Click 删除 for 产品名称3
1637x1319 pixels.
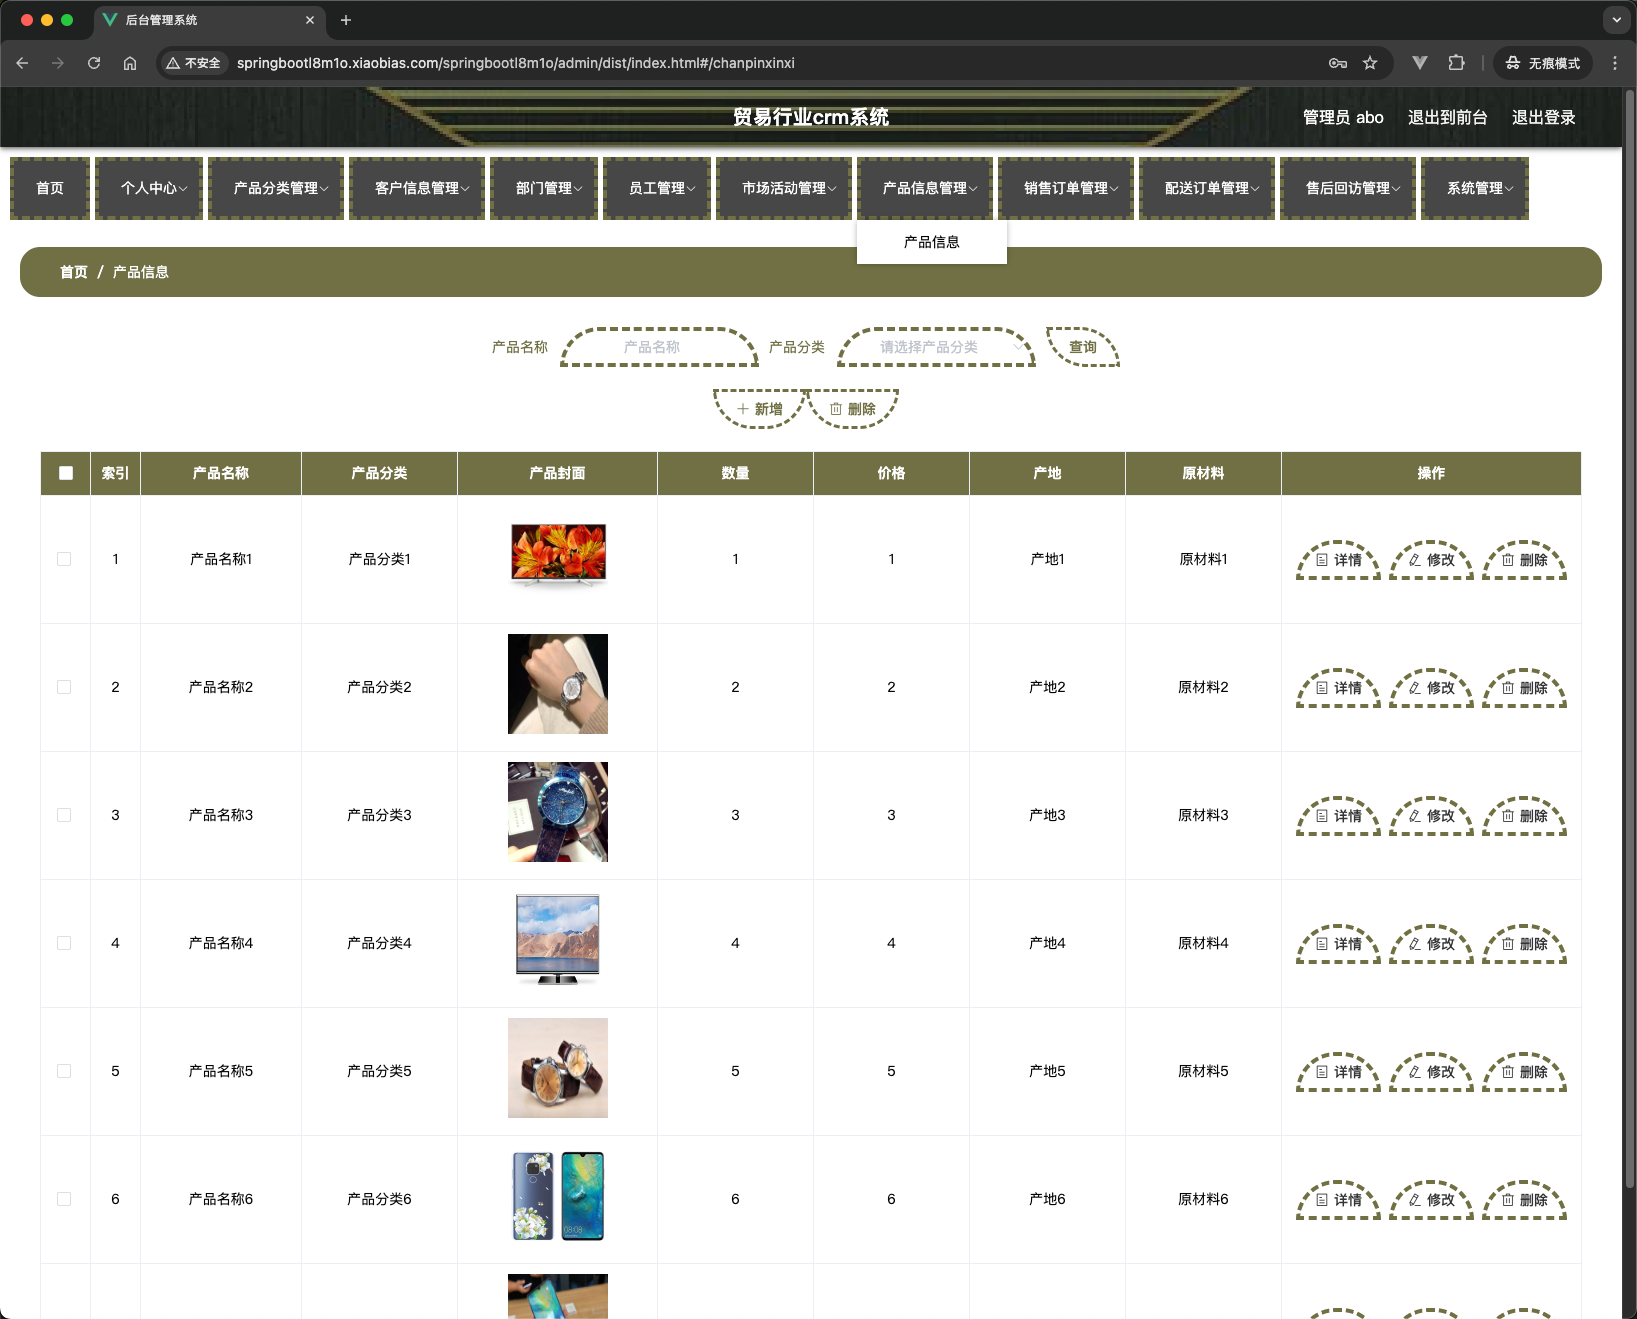(x=1524, y=816)
